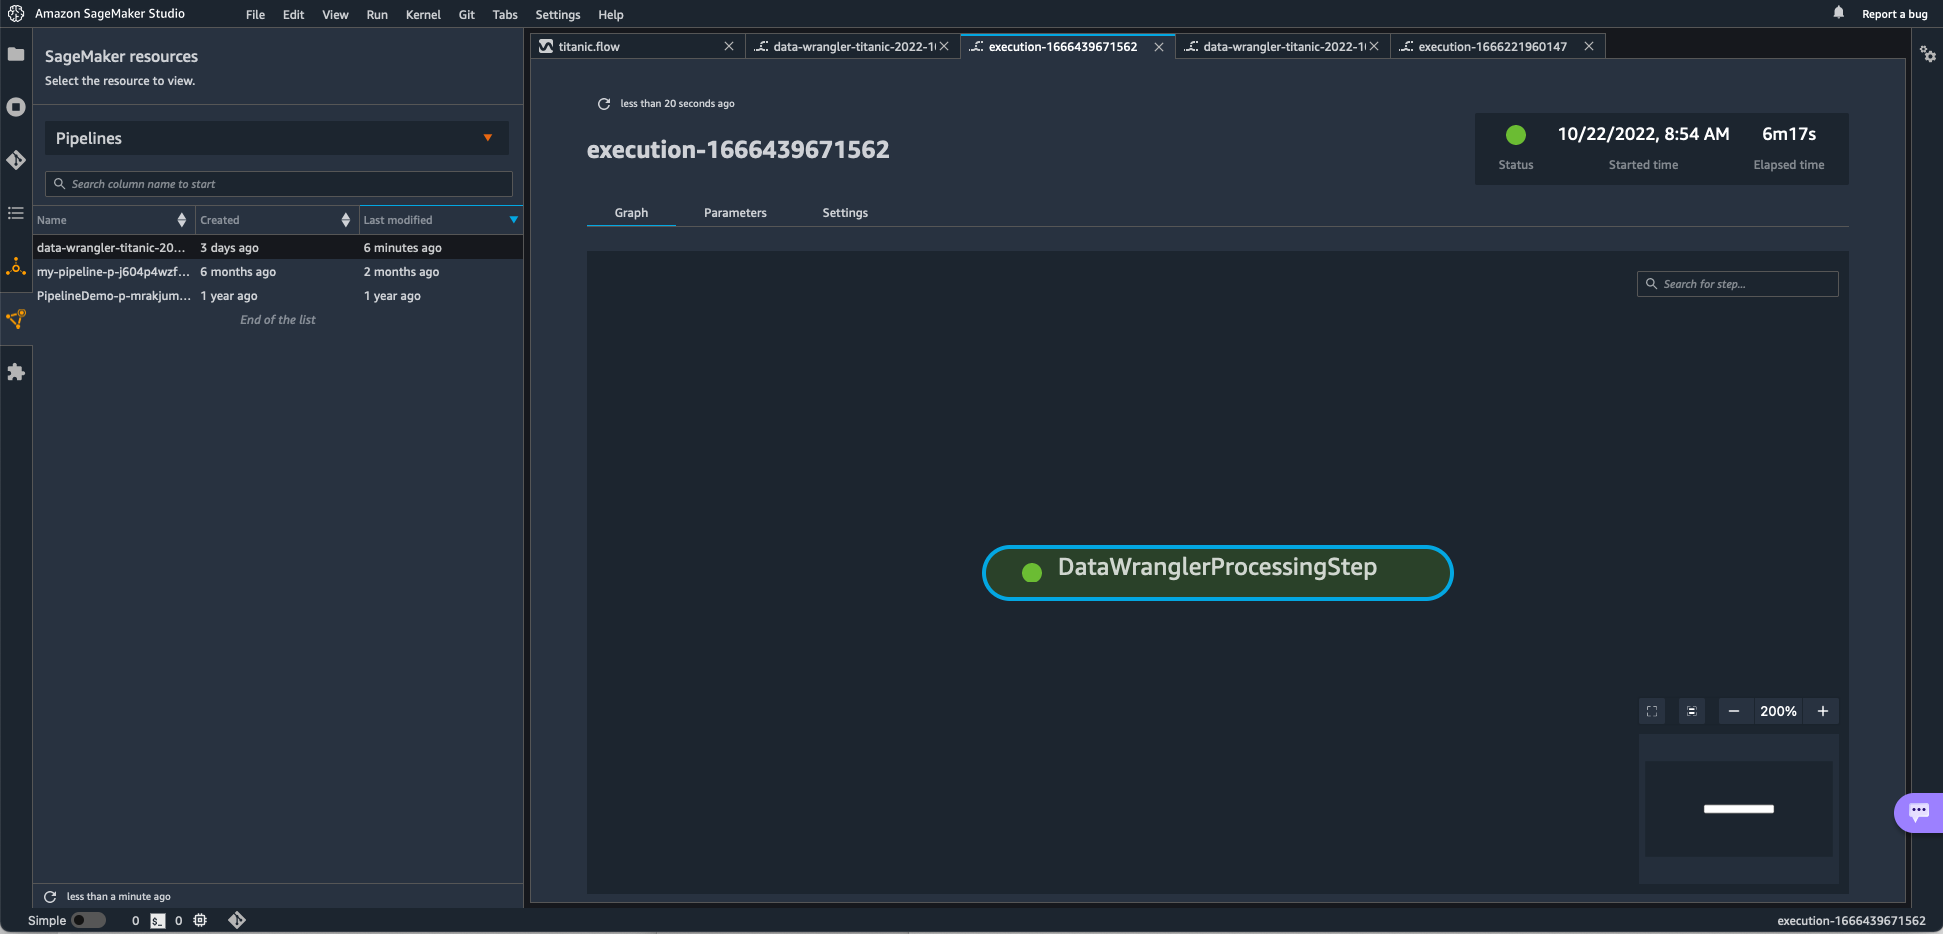The width and height of the screenshot is (1943, 934).
Task: Open the Run menu
Action: [377, 15]
